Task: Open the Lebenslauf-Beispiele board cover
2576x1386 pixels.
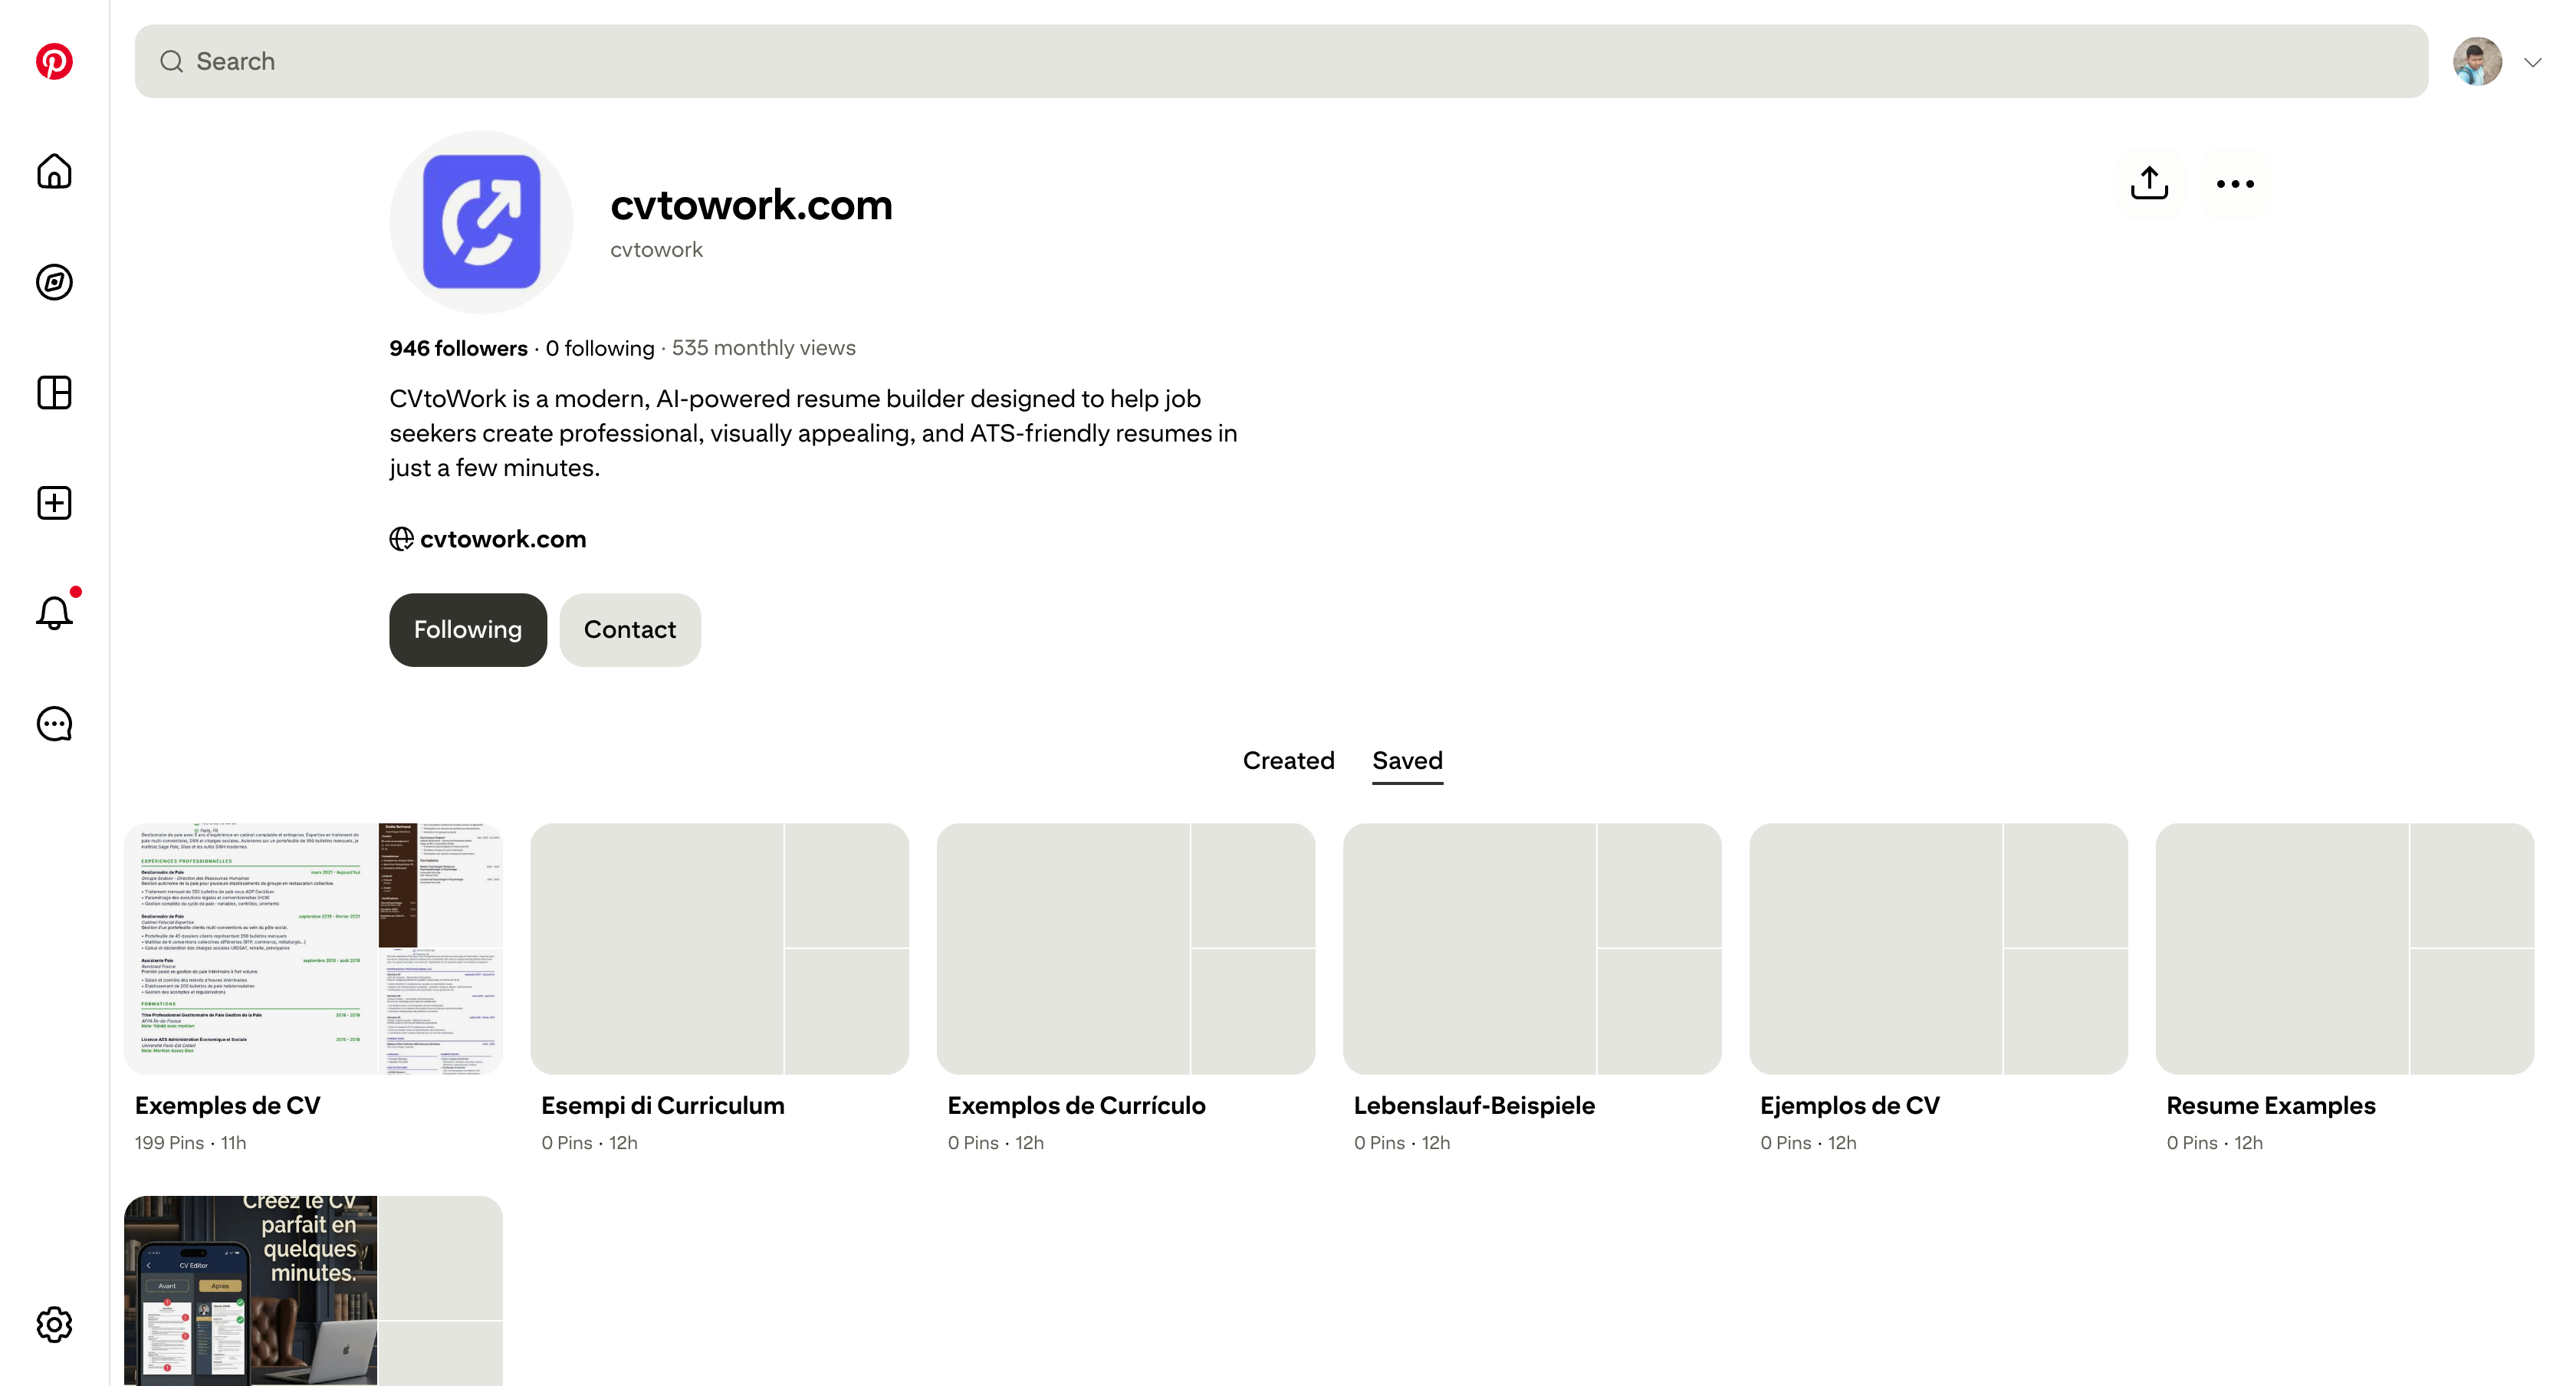Action: click(x=1532, y=949)
